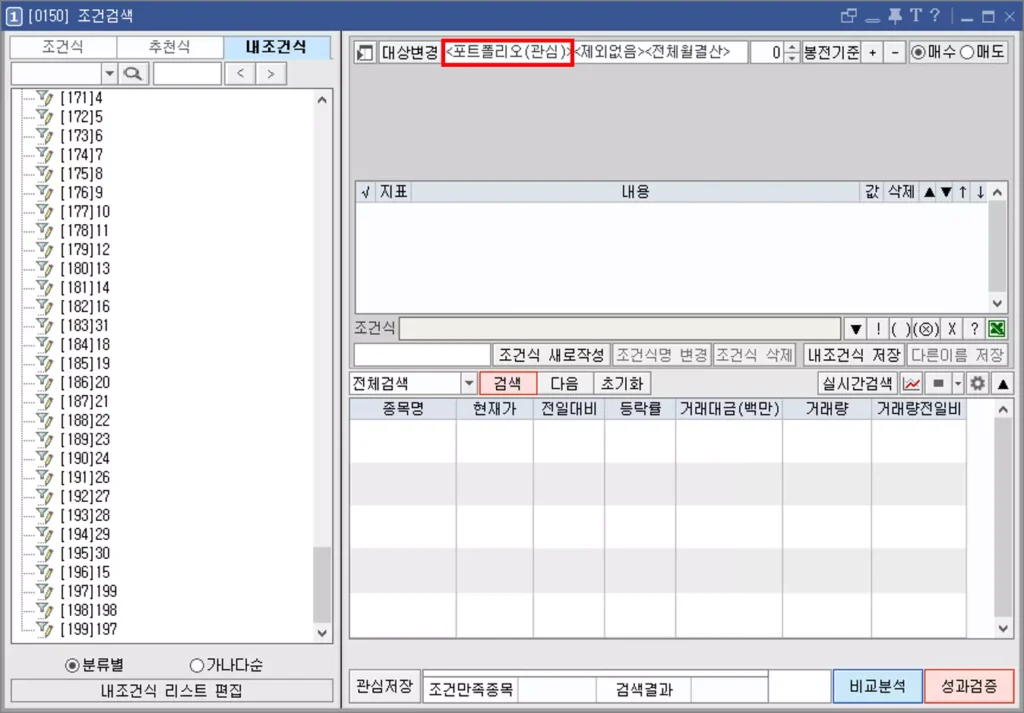Click the 실시간검색 button
1024x713 pixels.
(857, 384)
